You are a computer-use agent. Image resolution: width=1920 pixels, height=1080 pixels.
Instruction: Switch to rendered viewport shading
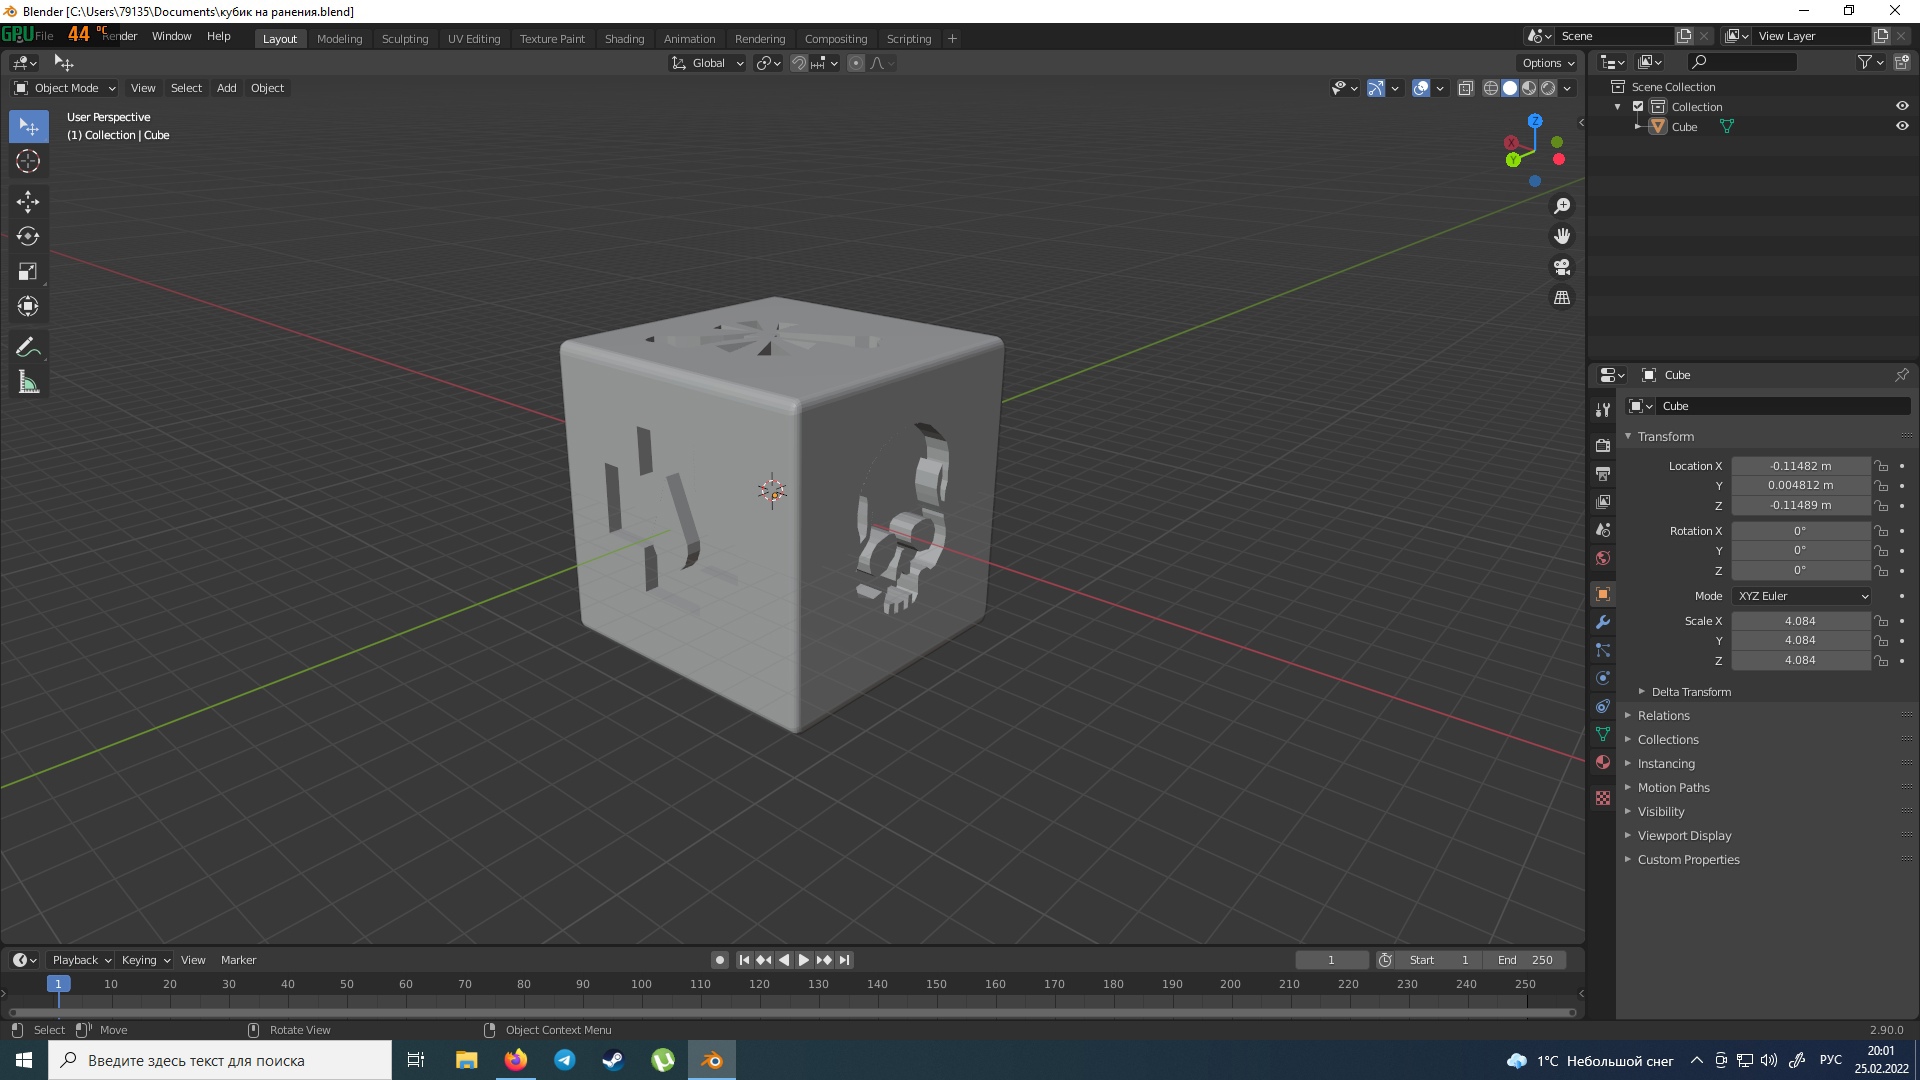pyautogui.click(x=1548, y=88)
